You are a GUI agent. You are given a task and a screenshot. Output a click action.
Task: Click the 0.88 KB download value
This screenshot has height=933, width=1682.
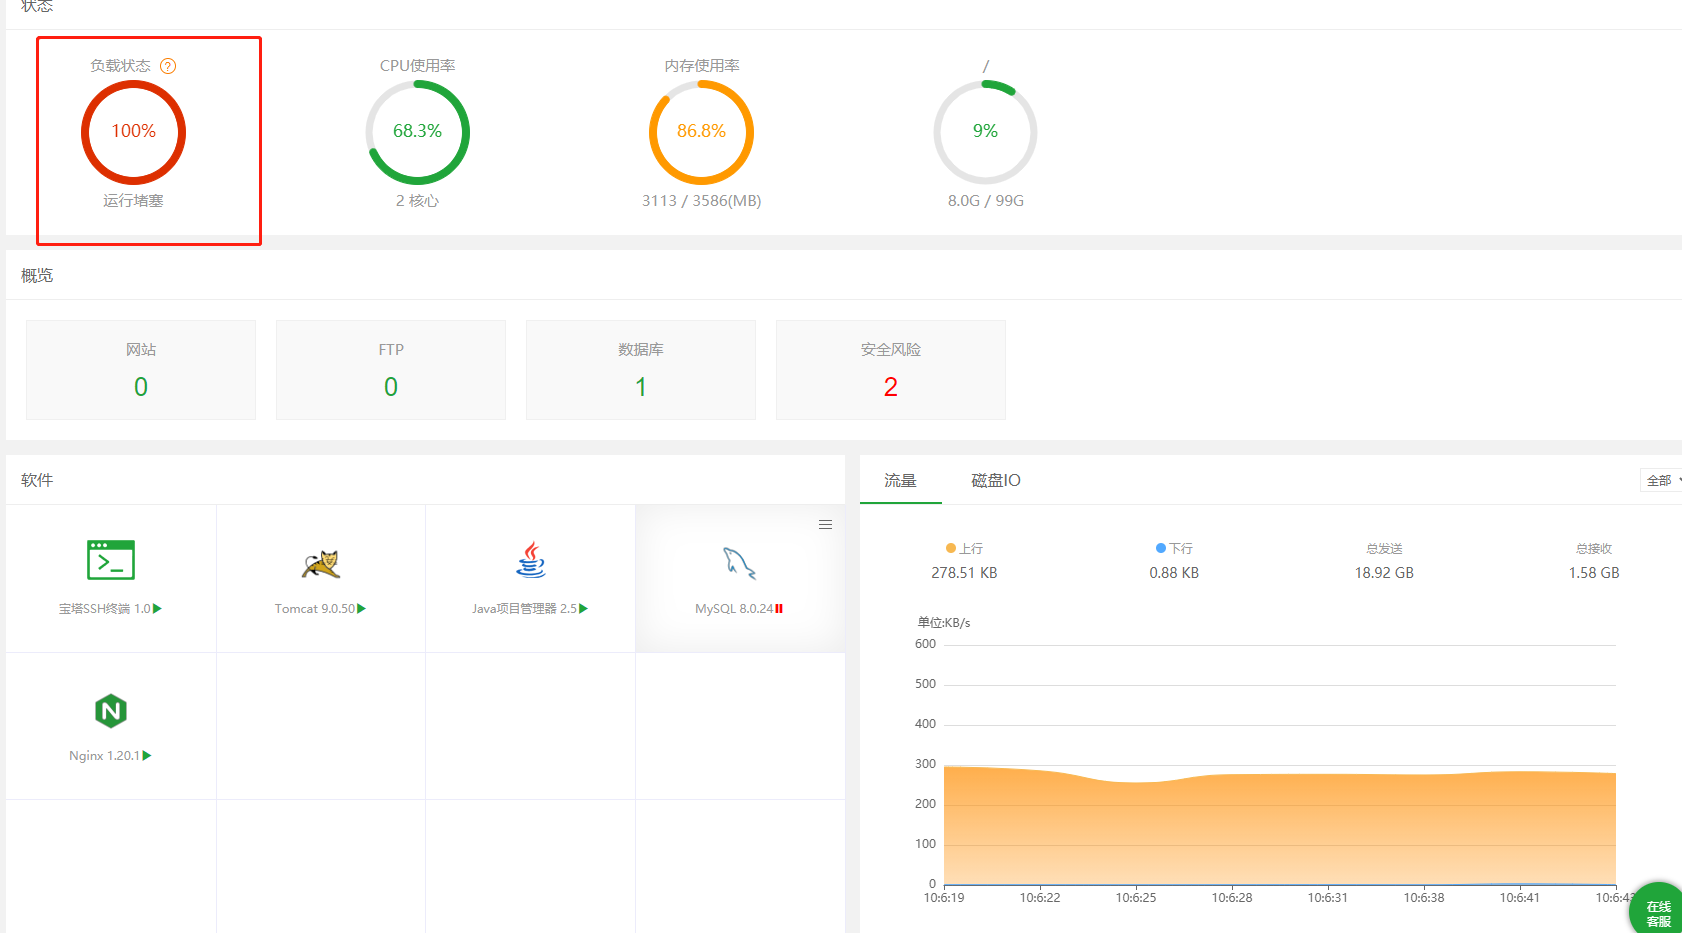(x=1174, y=573)
